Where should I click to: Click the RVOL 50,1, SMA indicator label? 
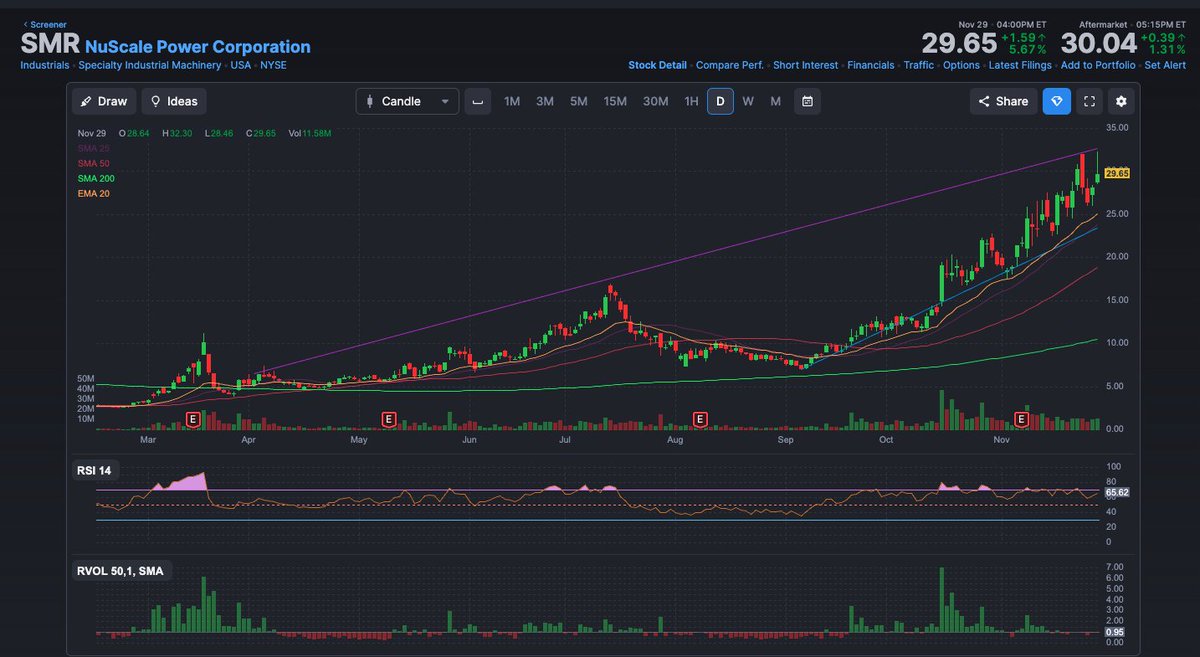pos(120,571)
